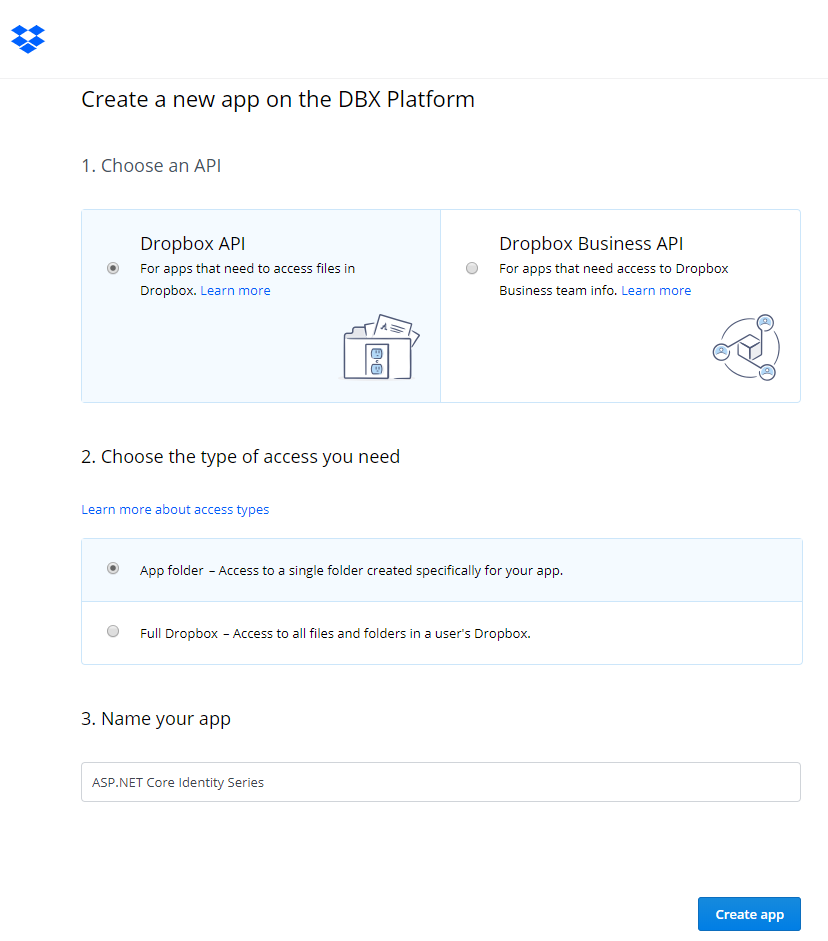
Task: Click the Choose the type of access heading
Action: [x=240, y=457]
